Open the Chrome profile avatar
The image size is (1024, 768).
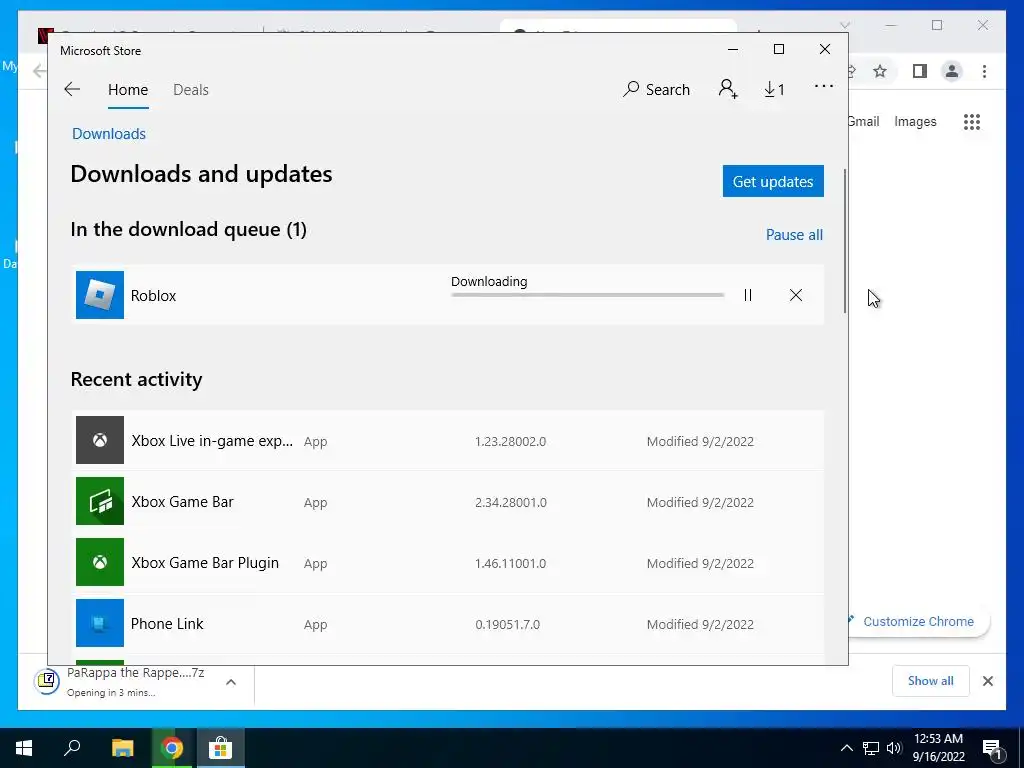click(952, 71)
